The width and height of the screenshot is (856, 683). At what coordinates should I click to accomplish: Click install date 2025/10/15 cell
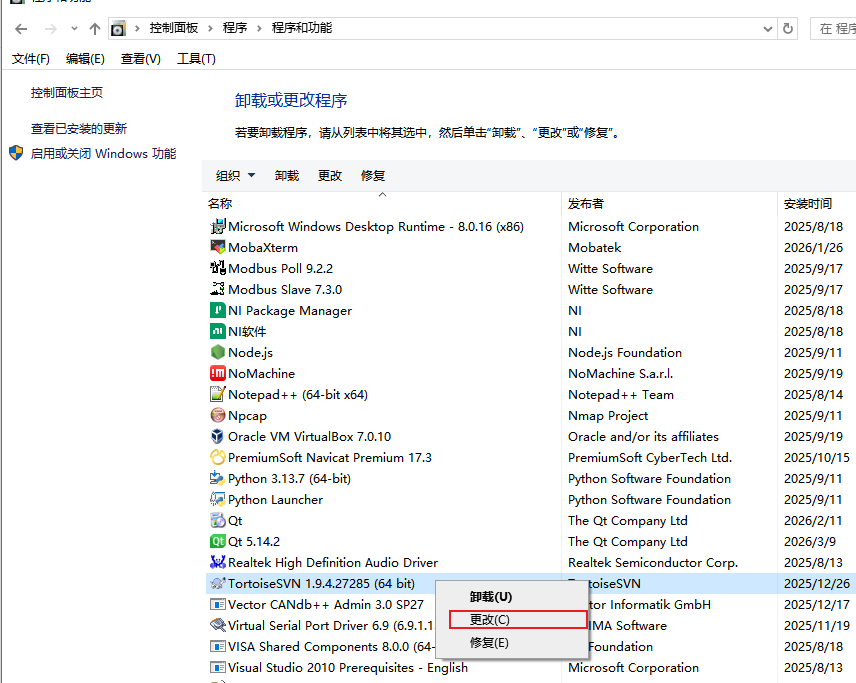[x=817, y=458]
